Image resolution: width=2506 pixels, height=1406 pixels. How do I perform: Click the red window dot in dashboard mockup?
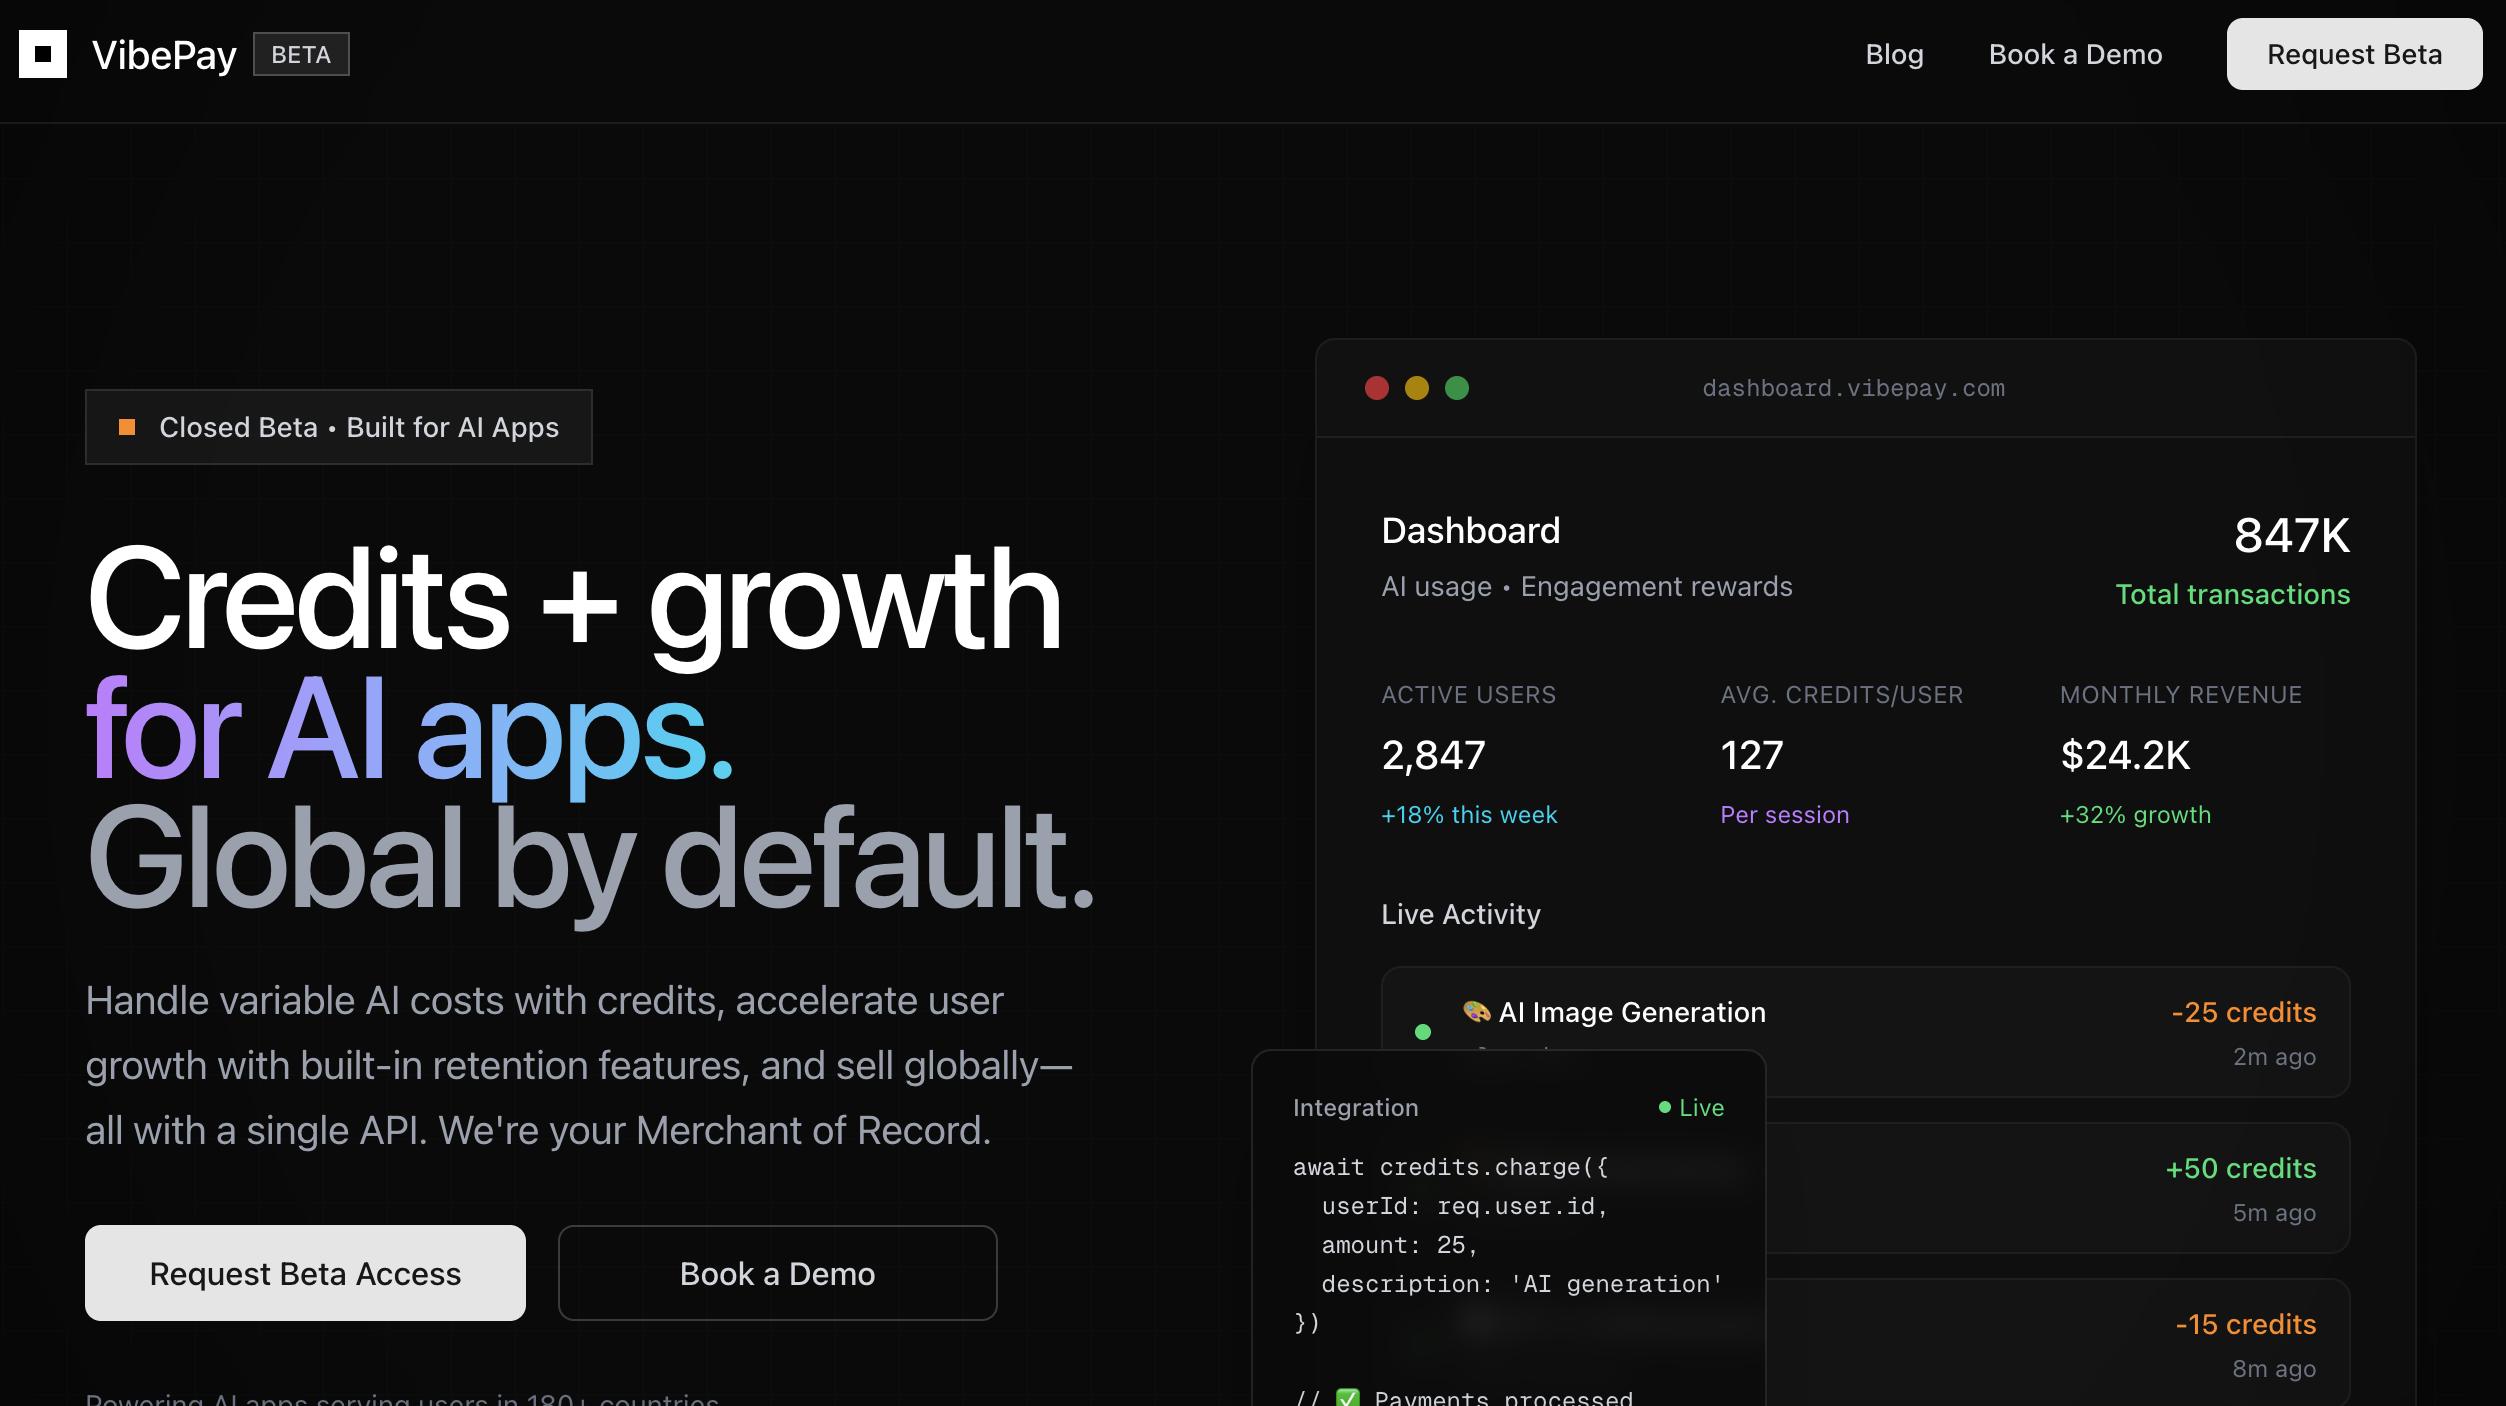click(x=1377, y=388)
